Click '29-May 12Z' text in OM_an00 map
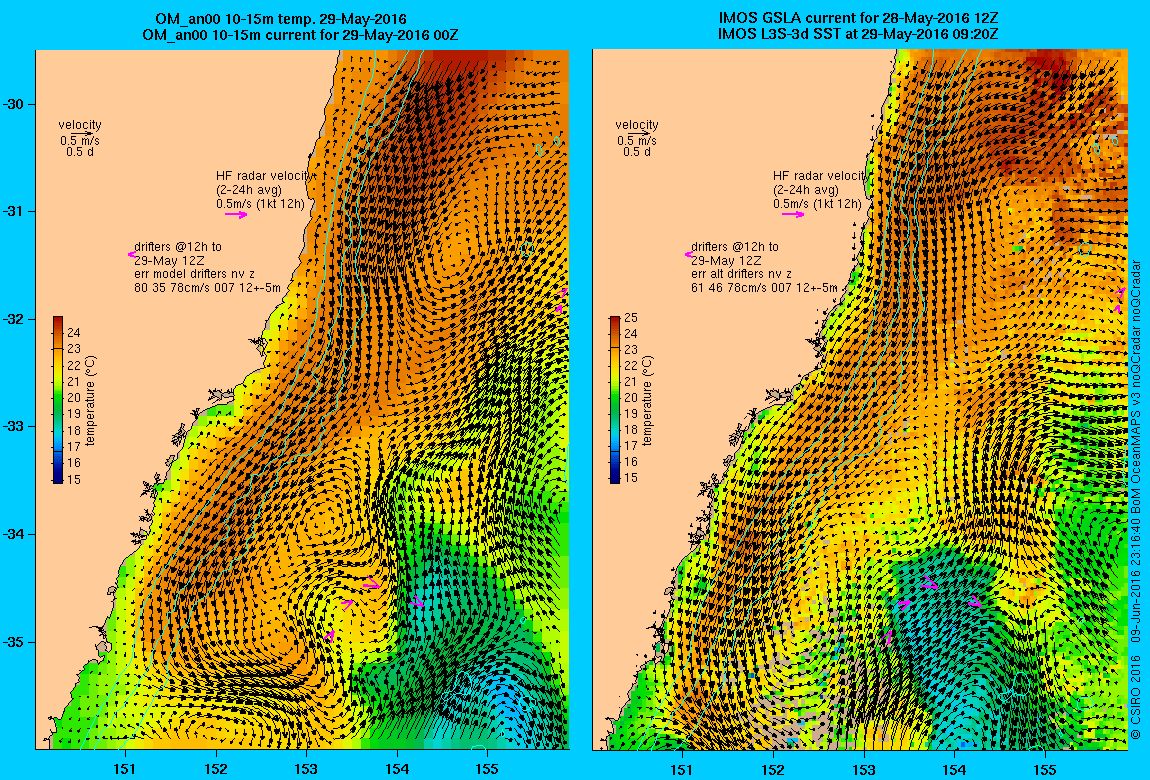The image size is (1150, 780). coord(169,260)
